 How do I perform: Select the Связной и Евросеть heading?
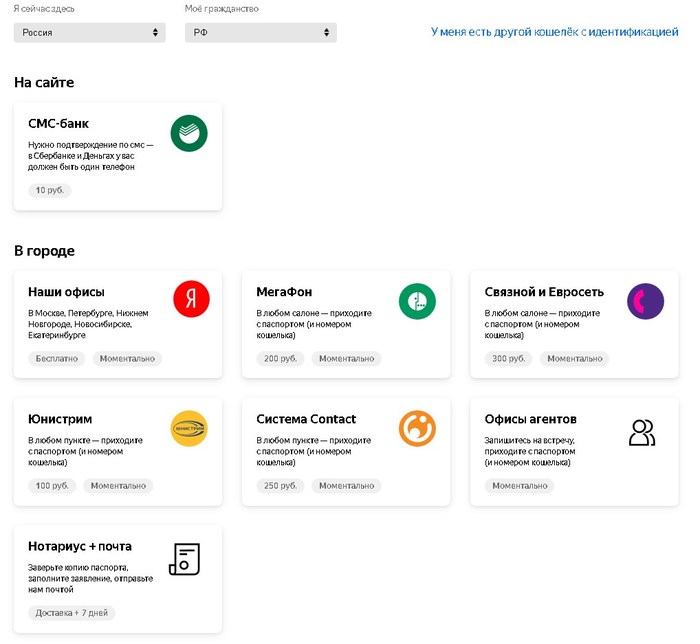pos(544,292)
